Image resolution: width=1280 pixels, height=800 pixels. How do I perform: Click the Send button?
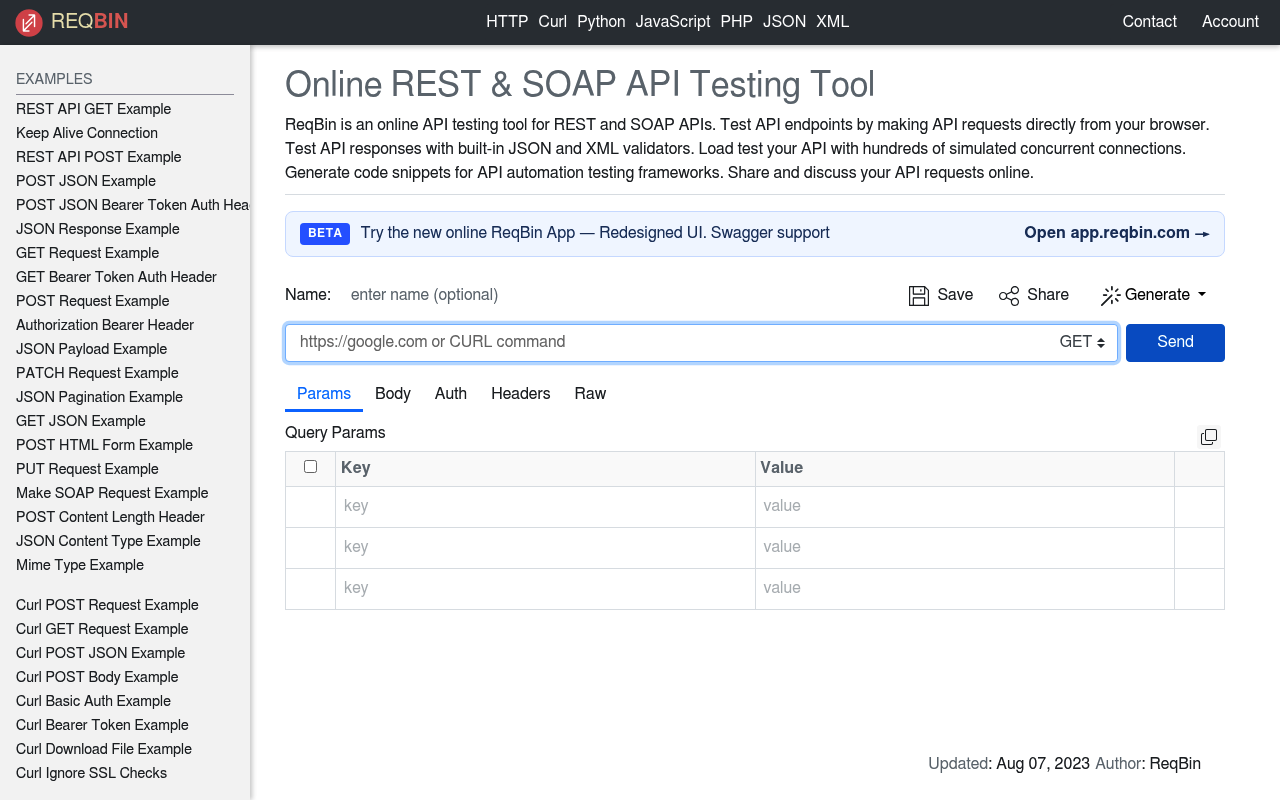(x=1175, y=343)
